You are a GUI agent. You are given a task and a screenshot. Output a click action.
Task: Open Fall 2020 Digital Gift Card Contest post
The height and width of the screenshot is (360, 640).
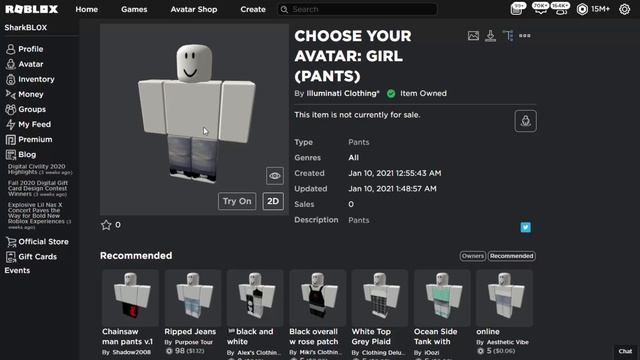(38, 189)
